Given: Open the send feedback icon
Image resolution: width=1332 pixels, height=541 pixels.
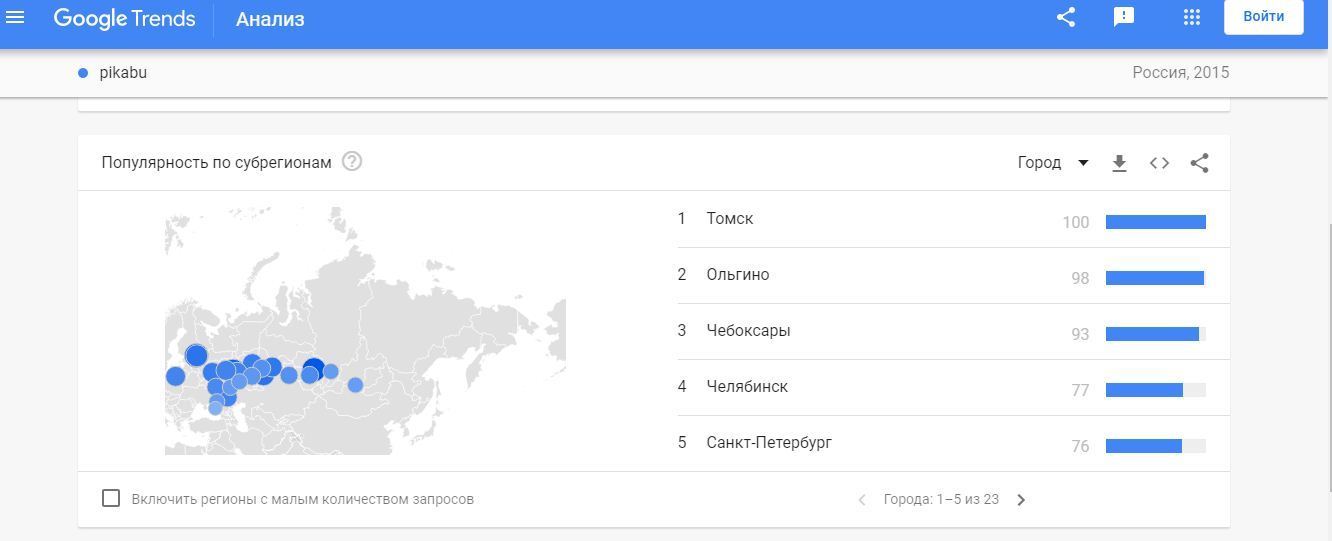Looking at the screenshot, I should click(x=1123, y=17).
